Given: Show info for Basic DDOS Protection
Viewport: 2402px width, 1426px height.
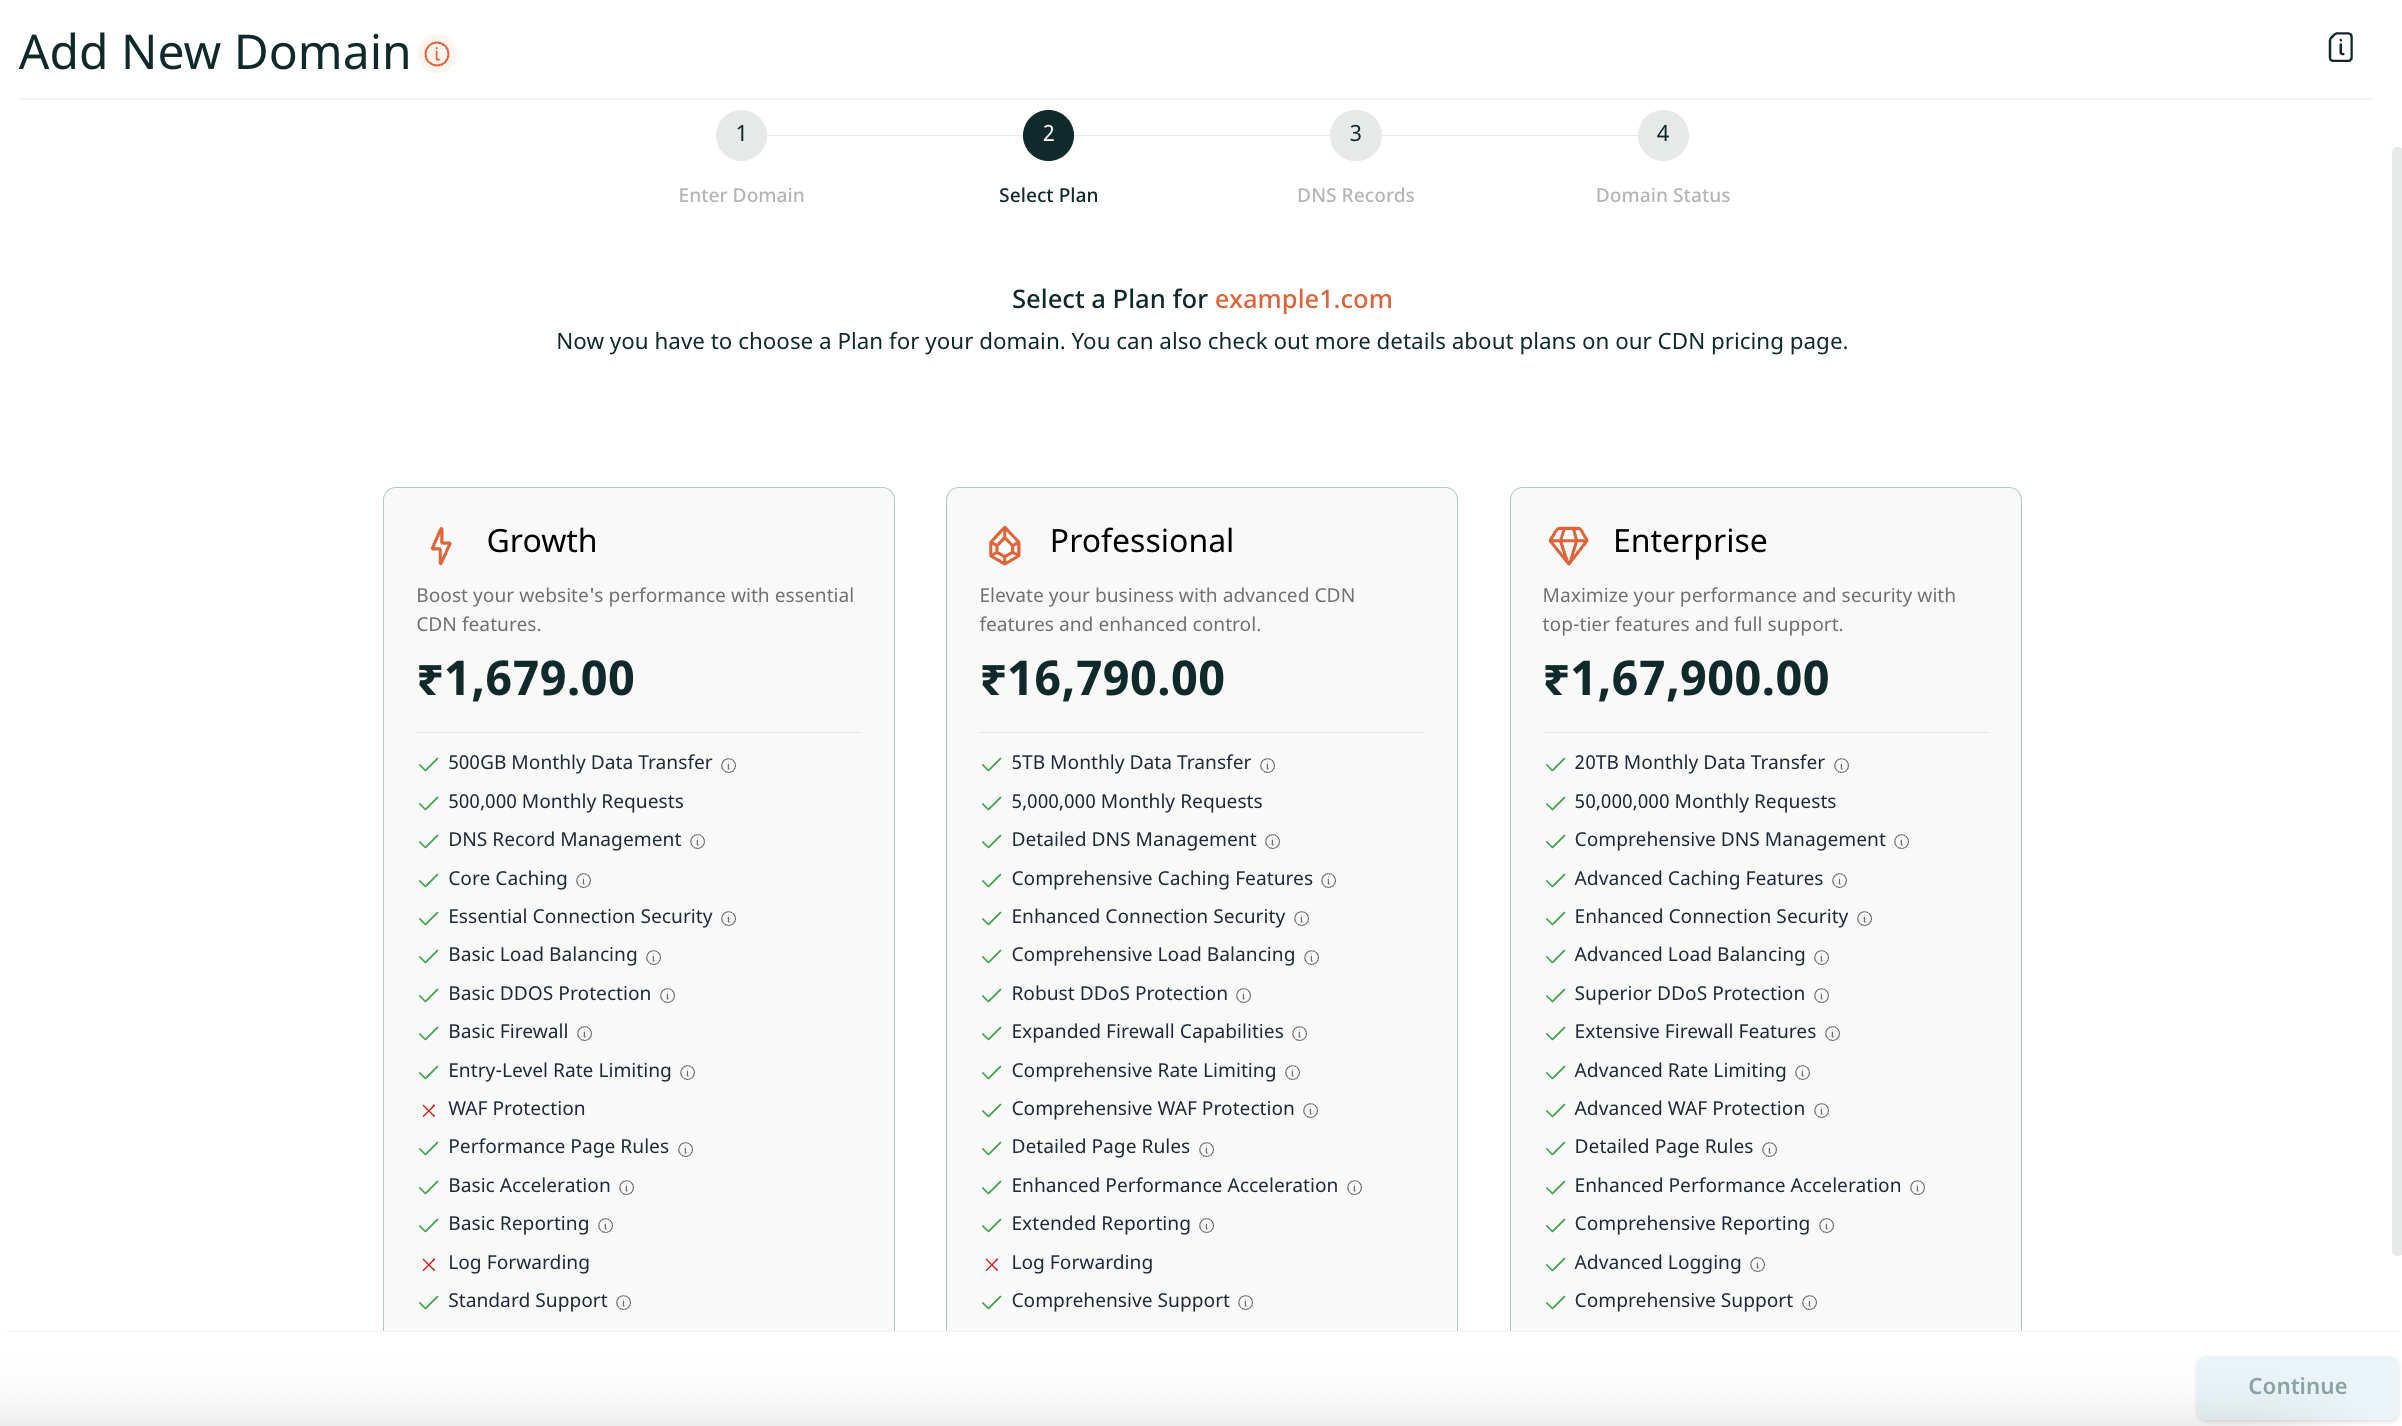Looking at the screenshot, I should pyautogui.click(x=668, y=996).
